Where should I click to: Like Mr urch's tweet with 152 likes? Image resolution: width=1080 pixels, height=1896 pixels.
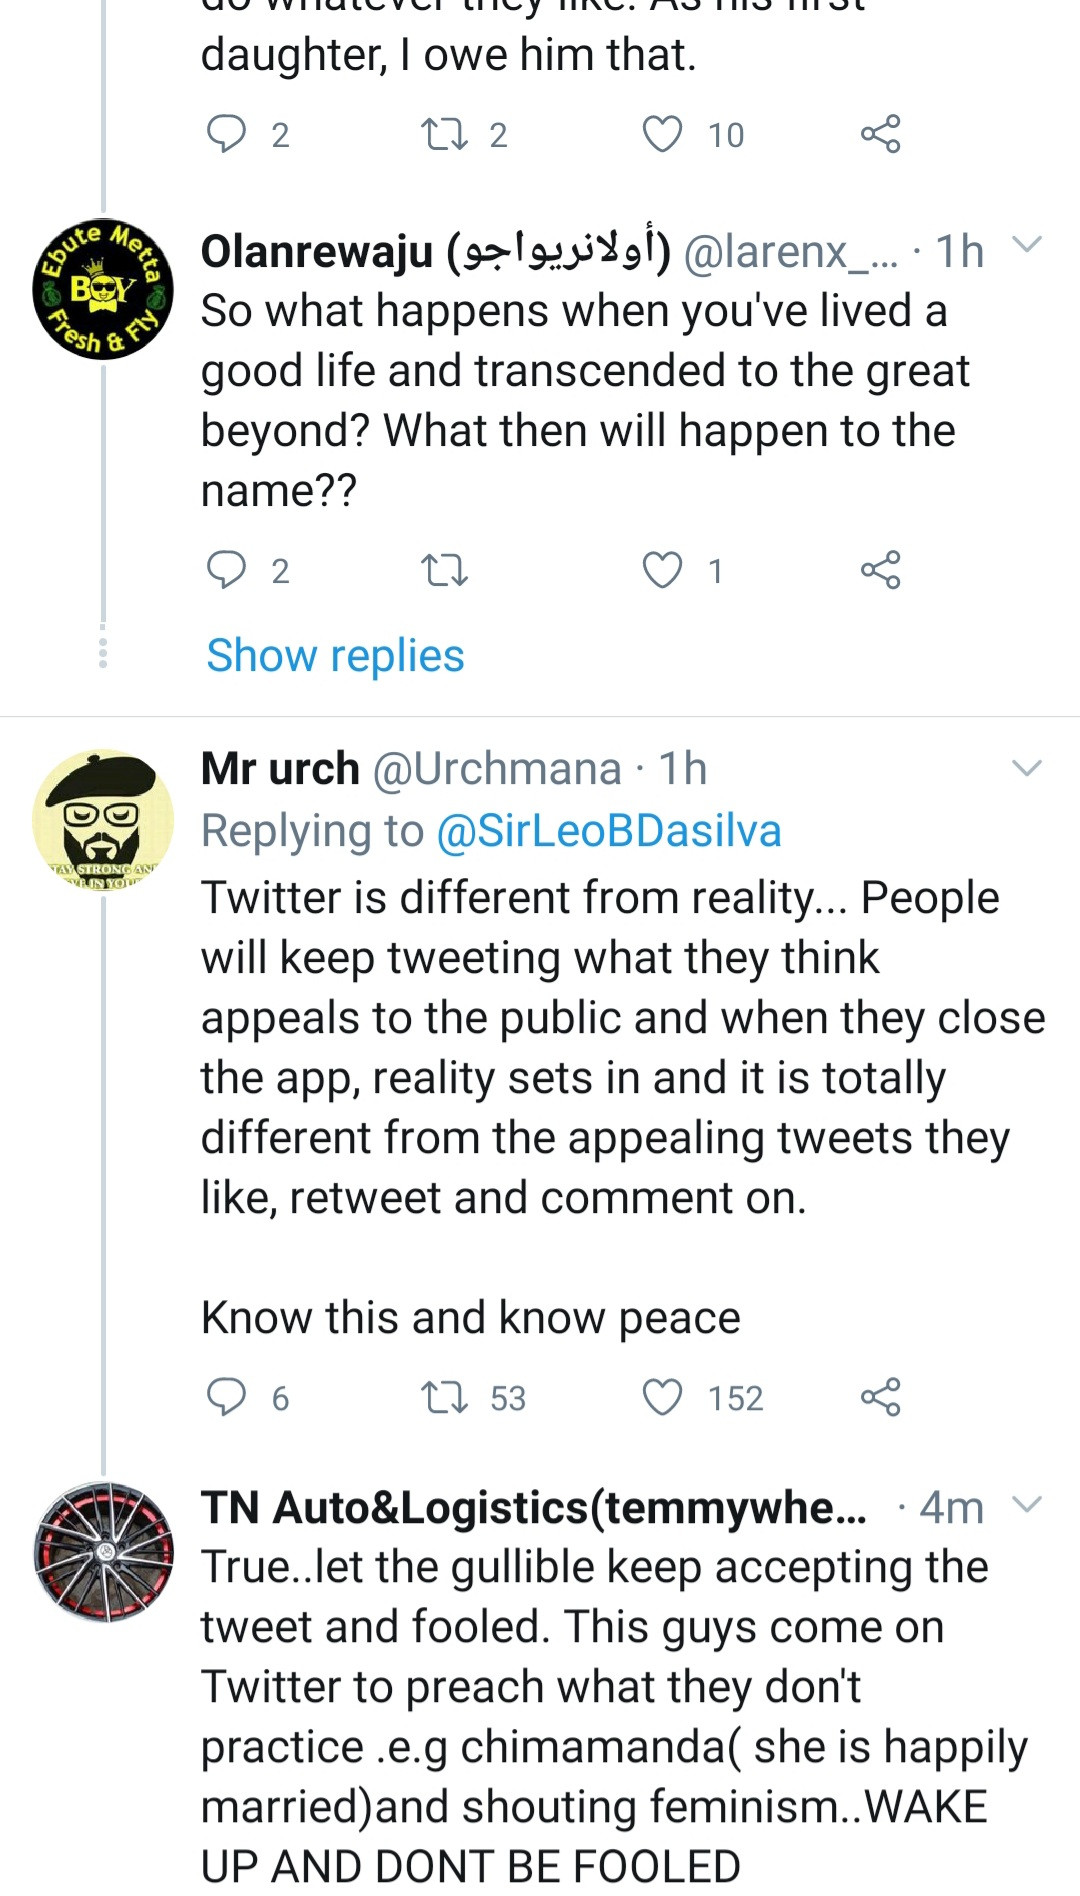(x=662, y=1397)
